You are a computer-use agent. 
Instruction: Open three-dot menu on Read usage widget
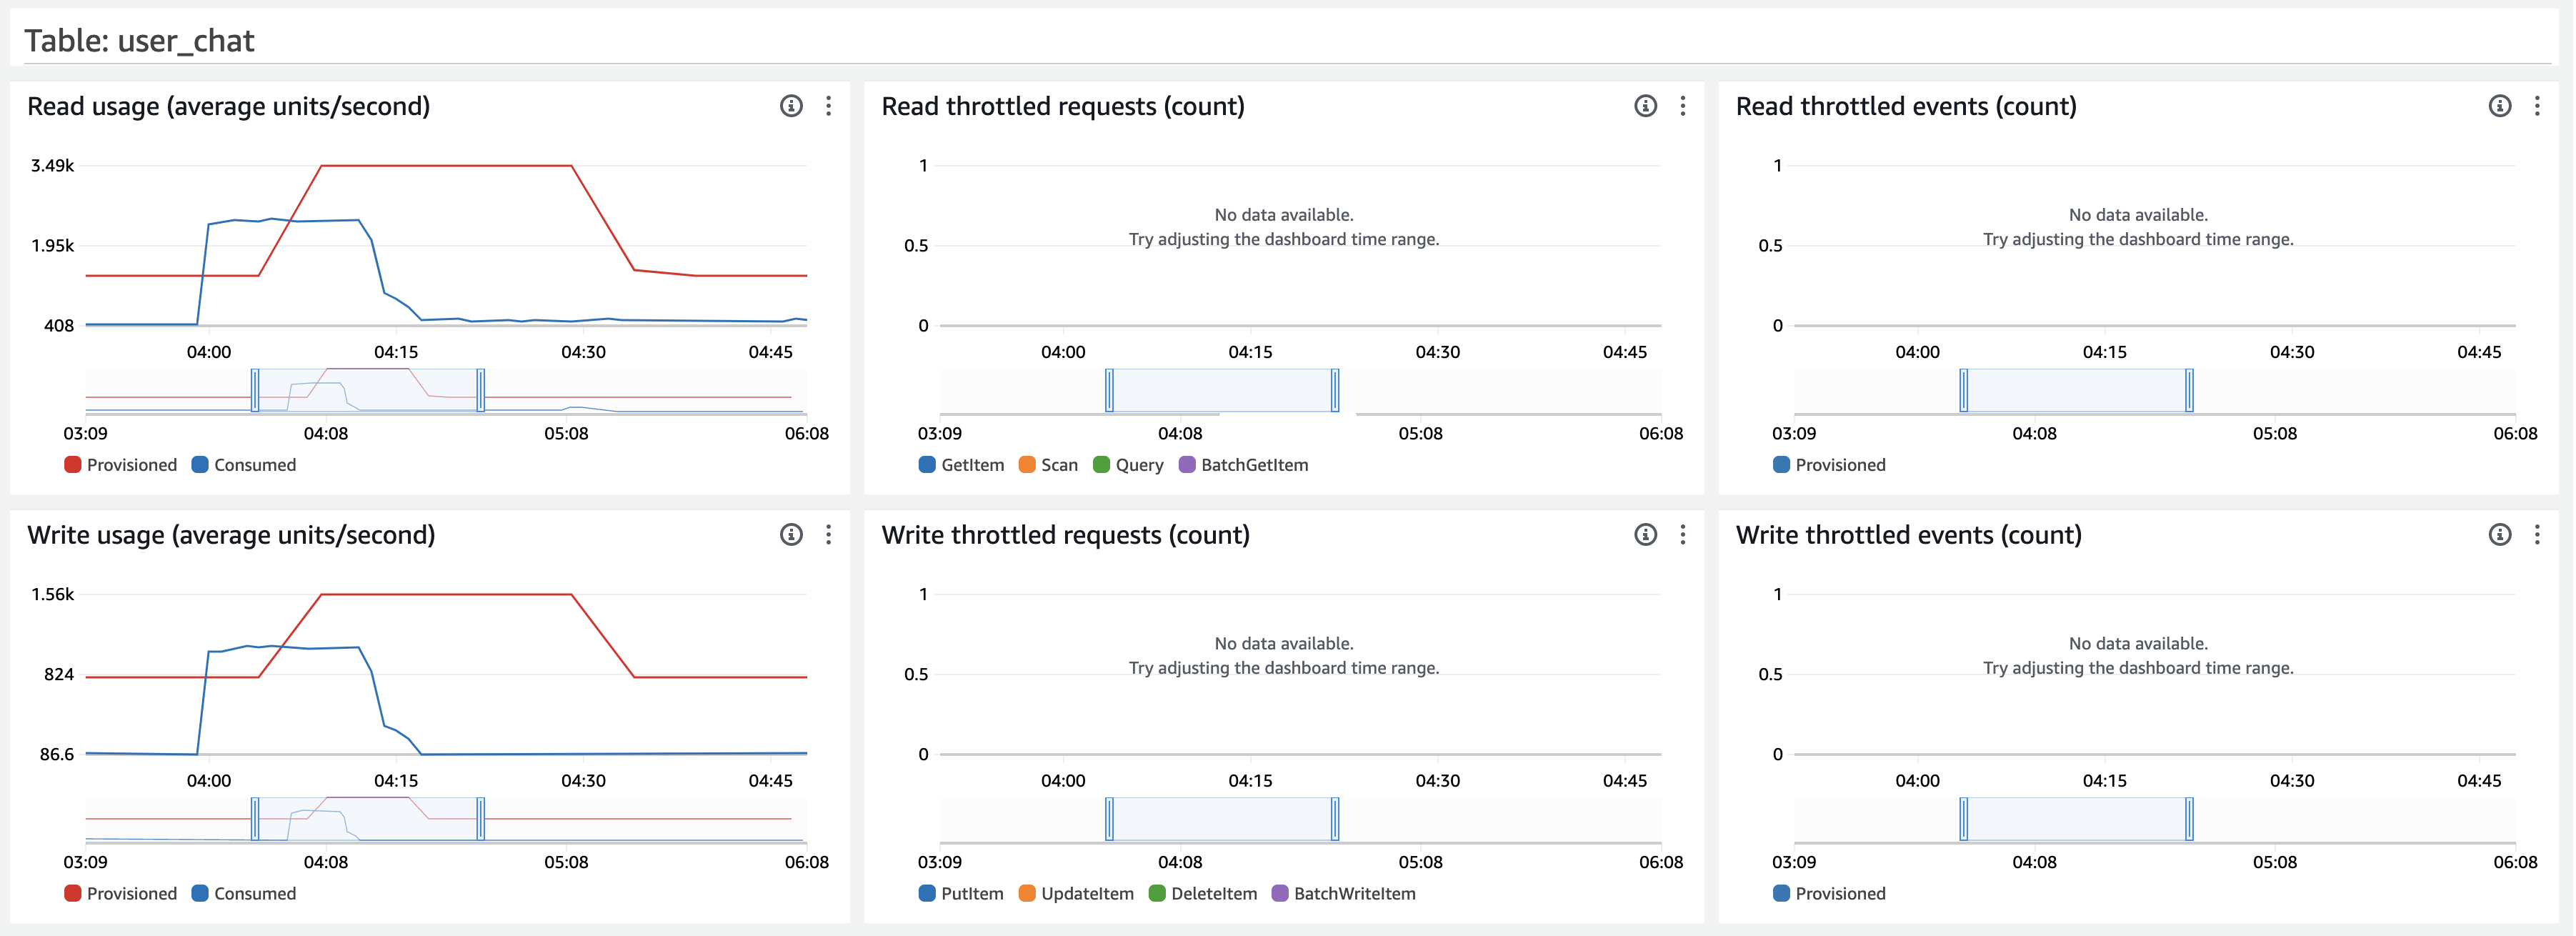point(829,106)
